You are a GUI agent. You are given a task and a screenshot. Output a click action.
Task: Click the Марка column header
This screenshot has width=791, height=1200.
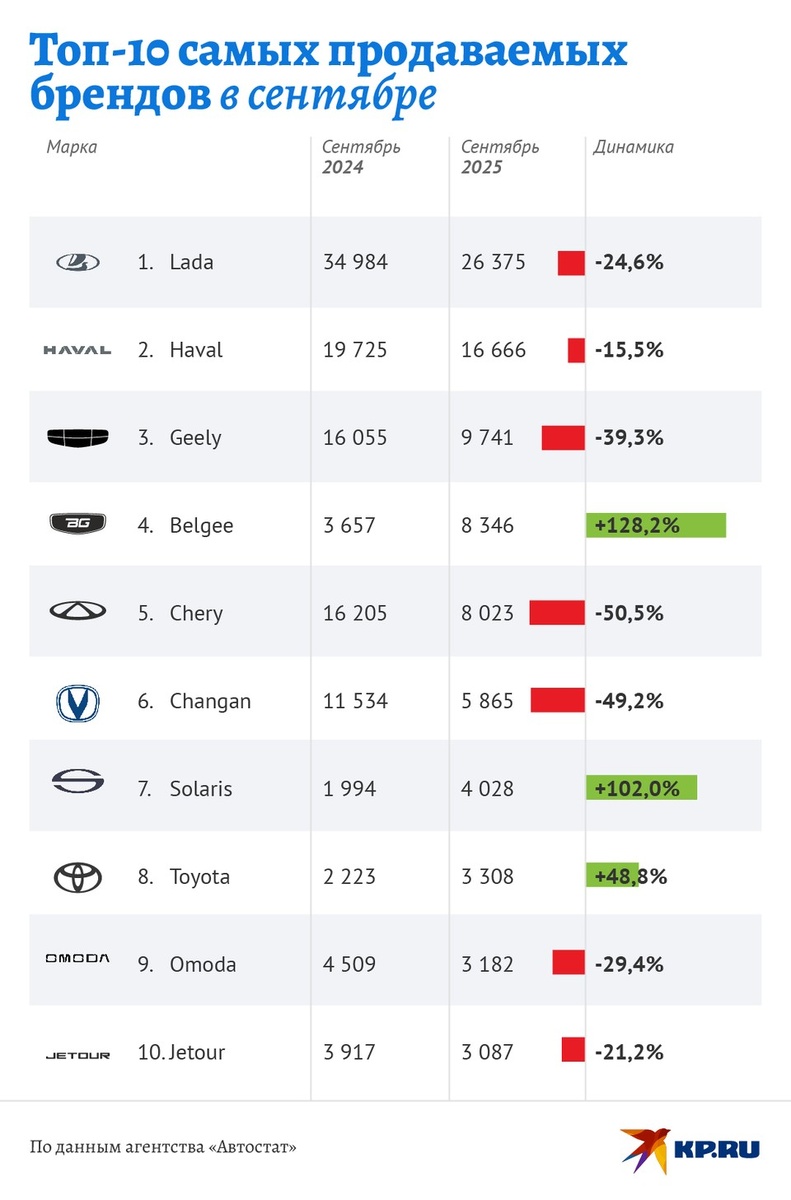72,147
